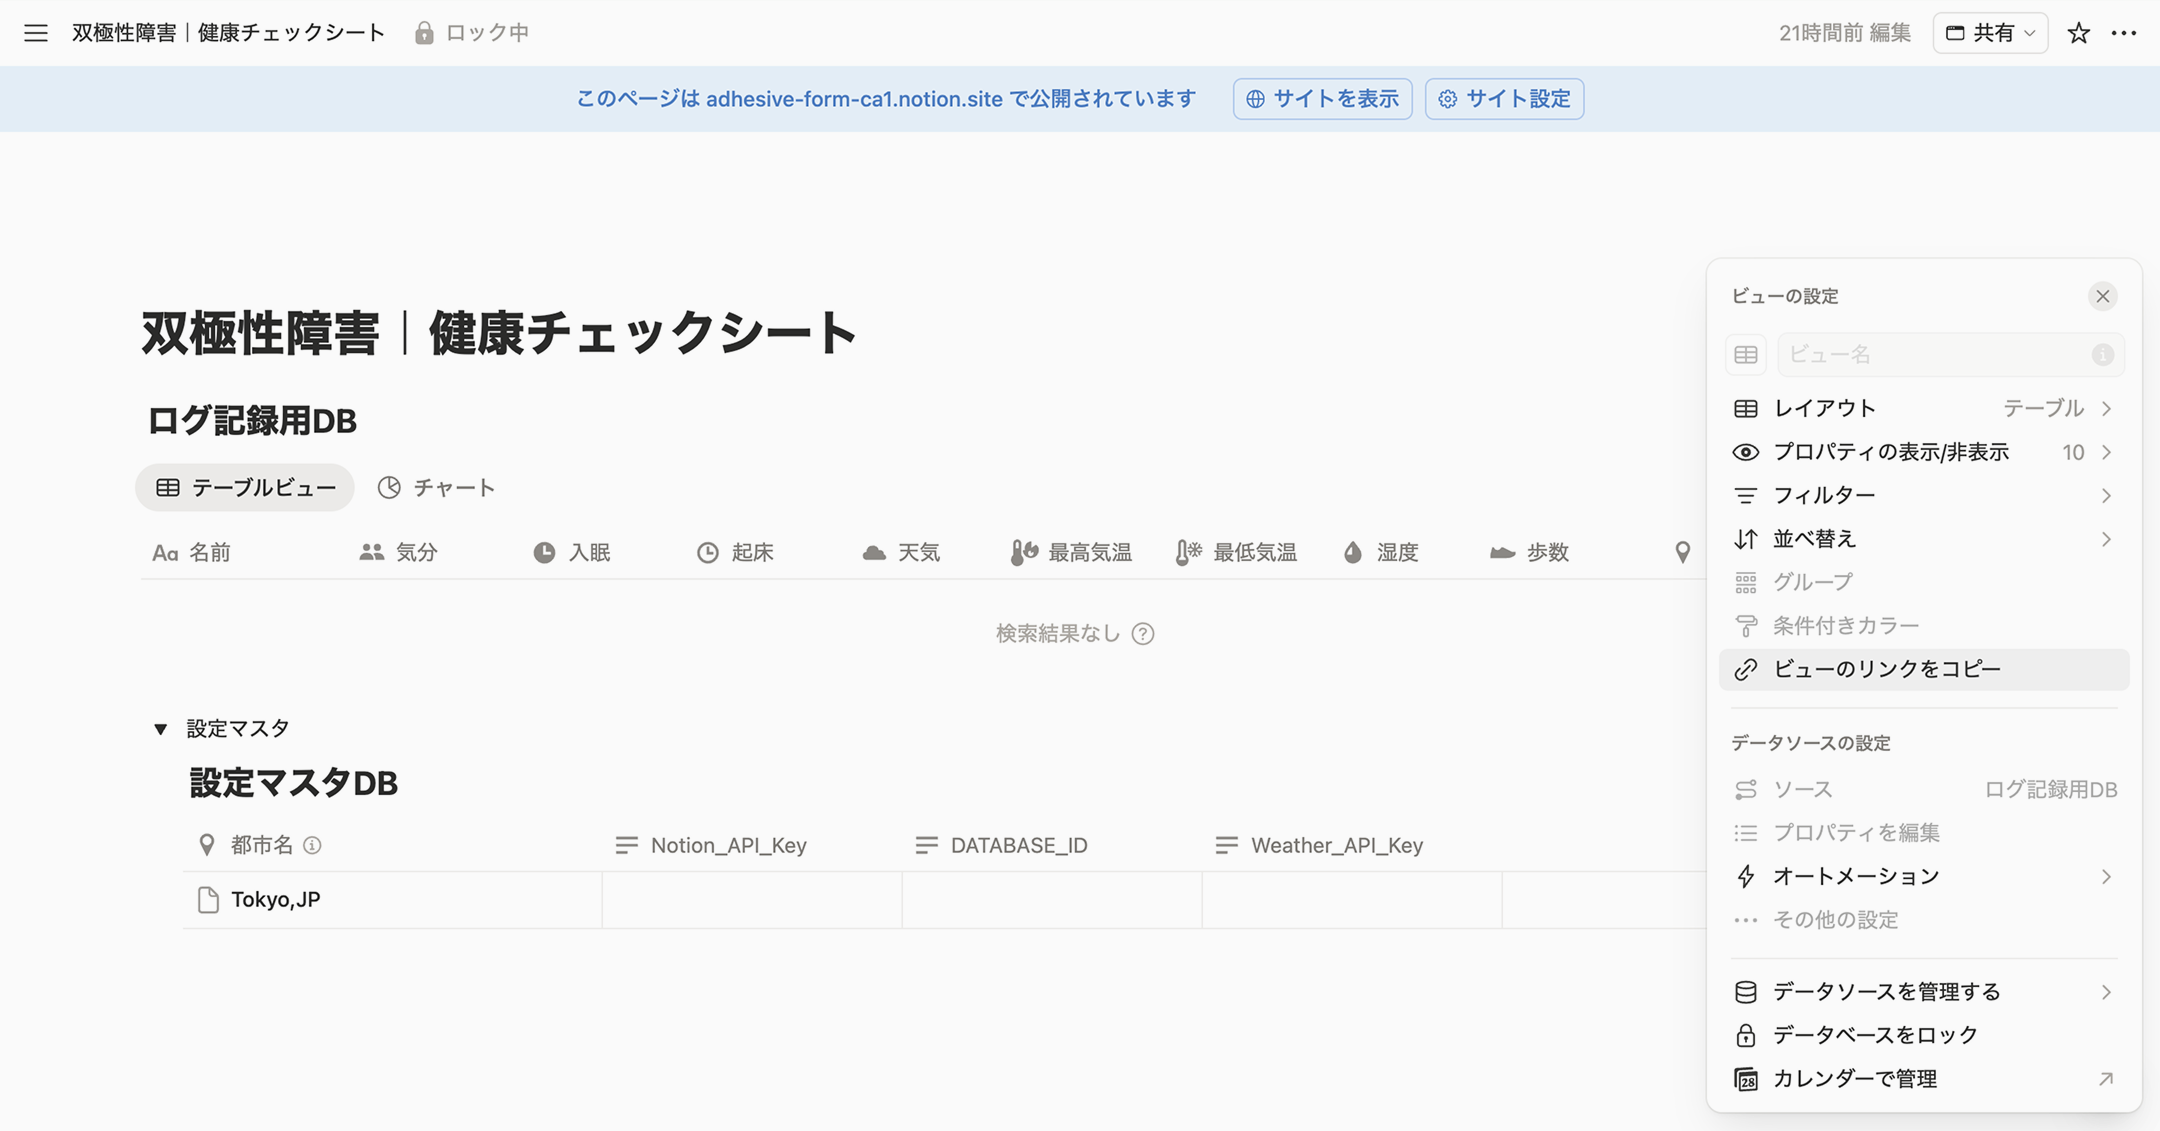Expand the レイアウト submenu
This screenshot has width=2160, height=1131.
pos(1922,408)
